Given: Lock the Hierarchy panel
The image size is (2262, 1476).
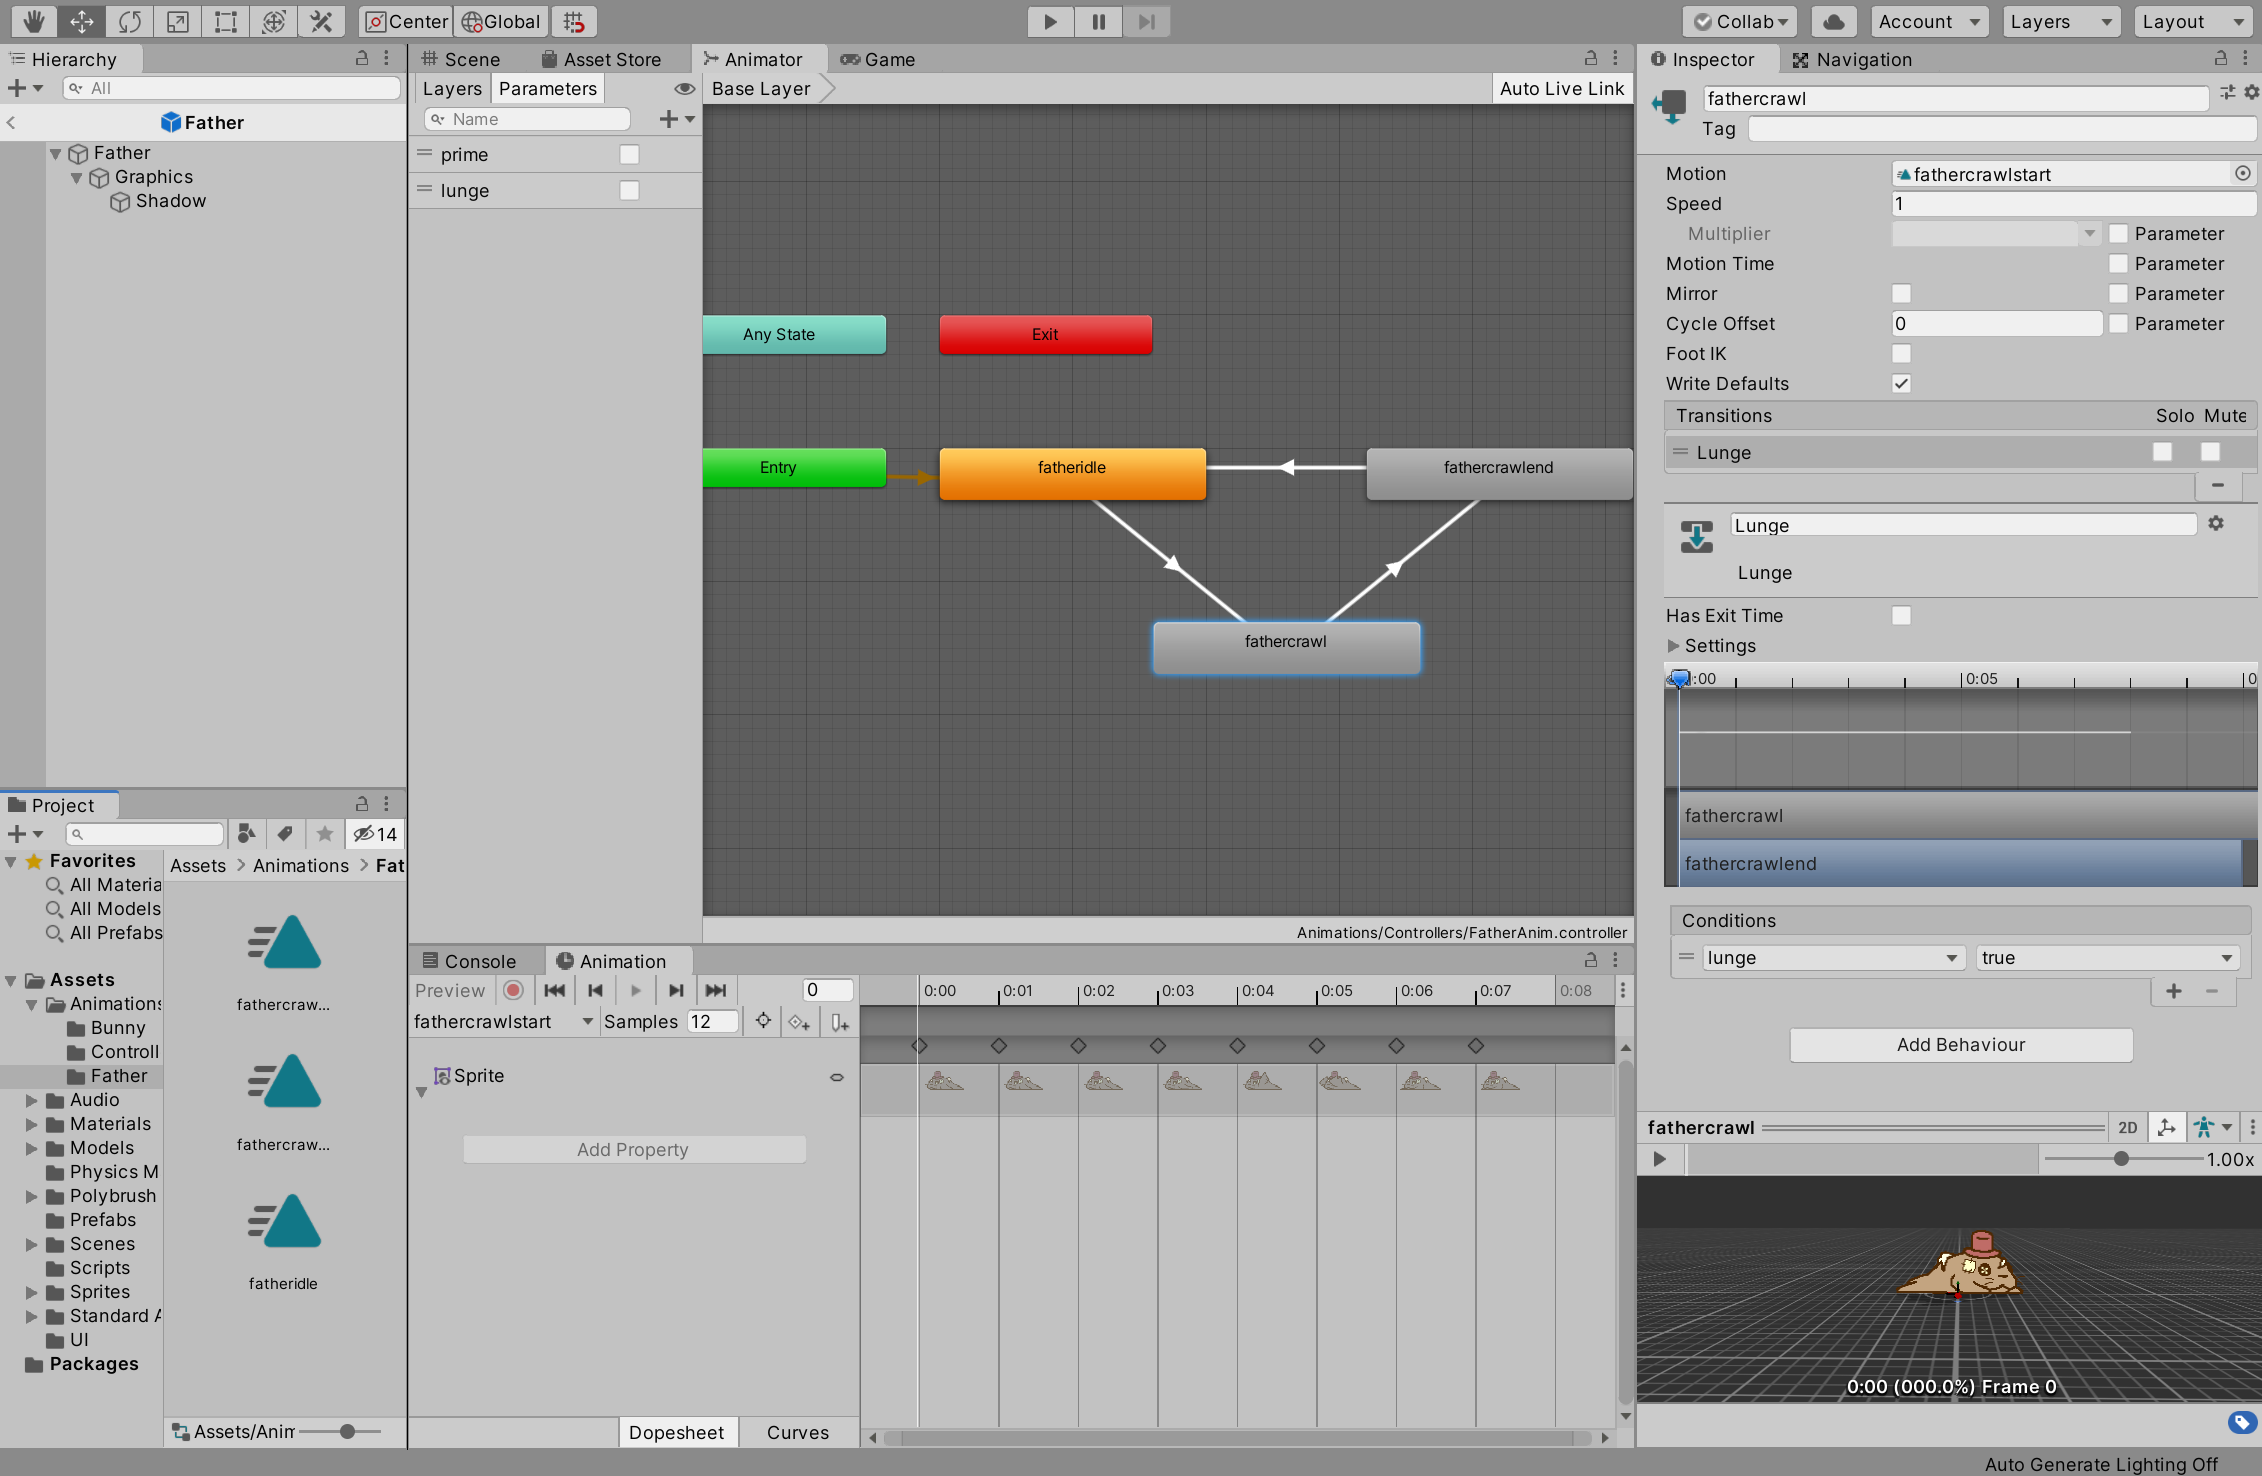Looking at the screenshot, I should tap(362, 59).
